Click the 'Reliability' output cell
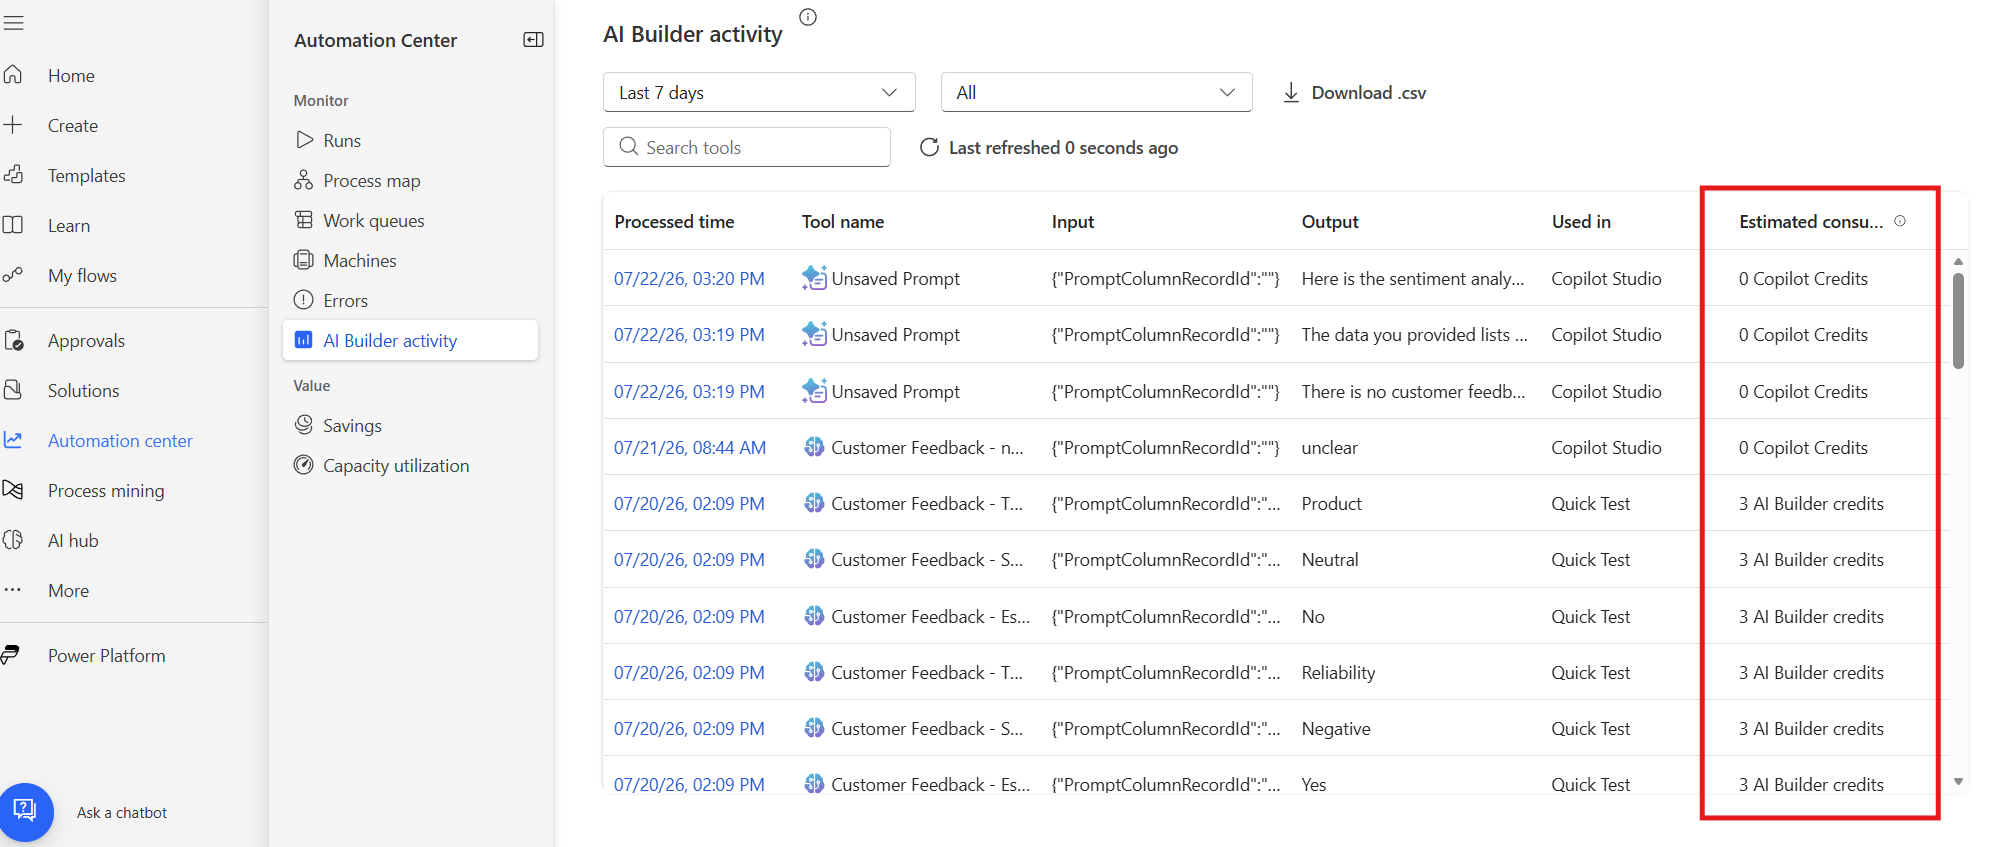 tap(1338, 672)
